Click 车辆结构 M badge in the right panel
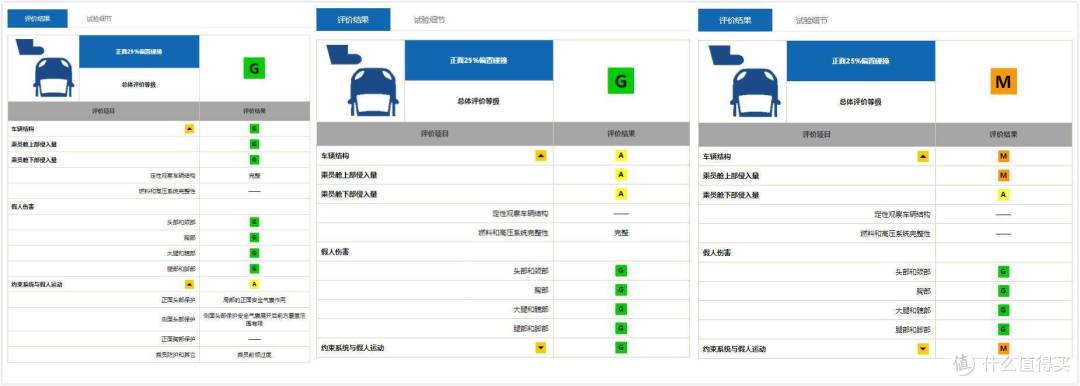This screenshot has width=1080, height=386. 1004,156
